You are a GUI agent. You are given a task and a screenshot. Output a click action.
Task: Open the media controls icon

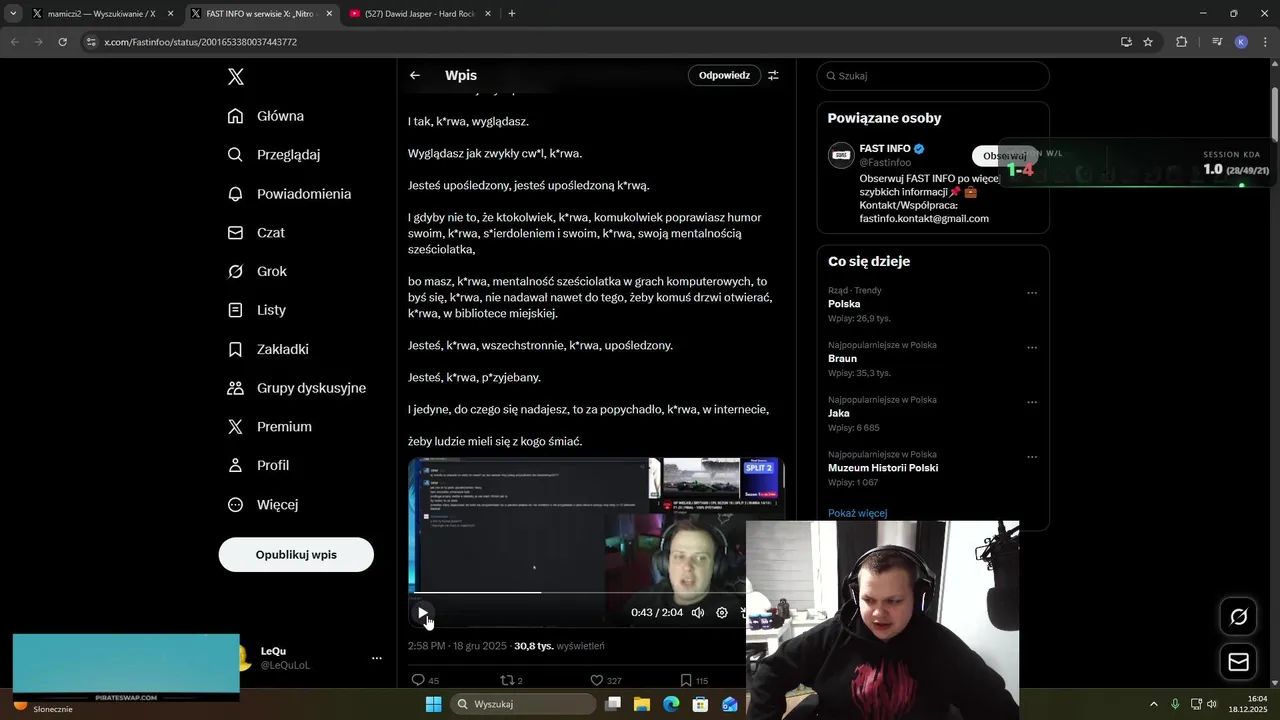coord(1217,42)
